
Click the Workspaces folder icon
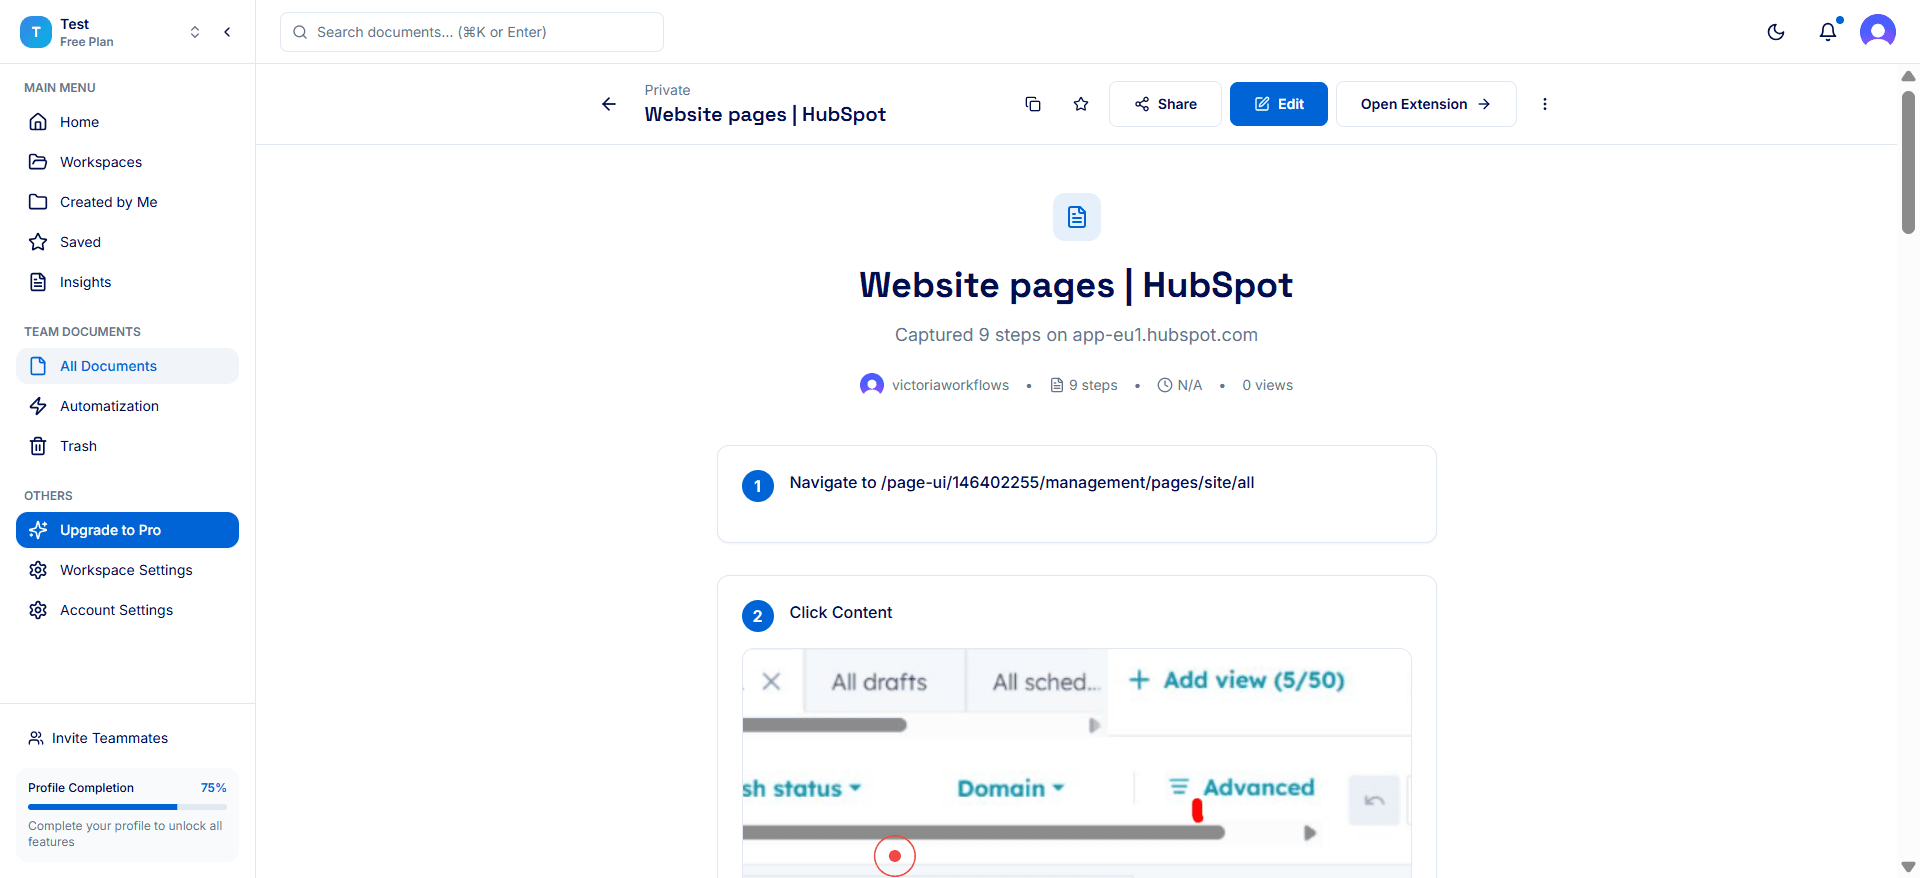[38, 162]
